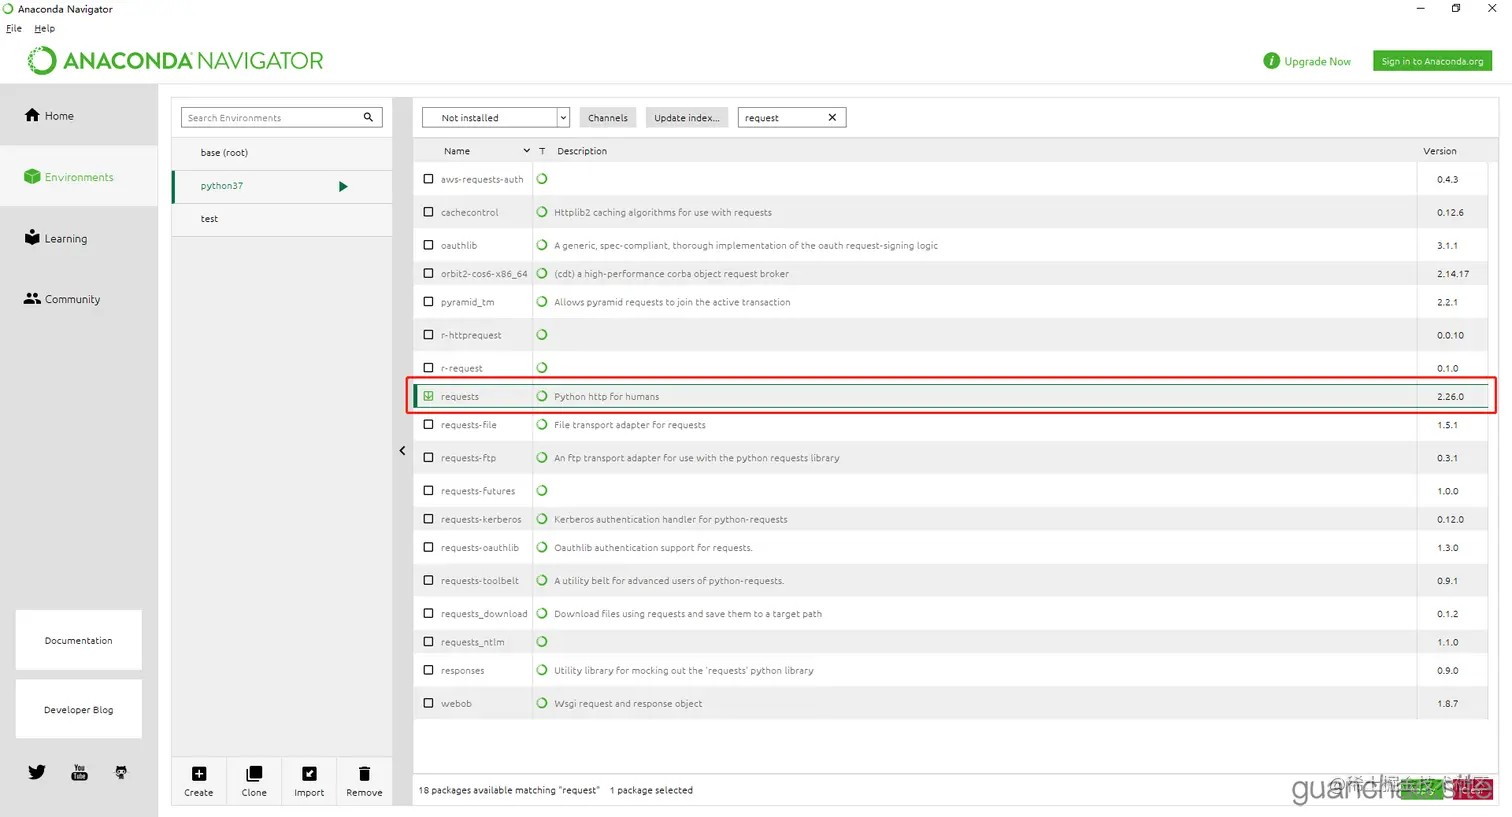Open the YouTube icon link
This screenshot has width=1512, height=817.
tap(79, 772)
